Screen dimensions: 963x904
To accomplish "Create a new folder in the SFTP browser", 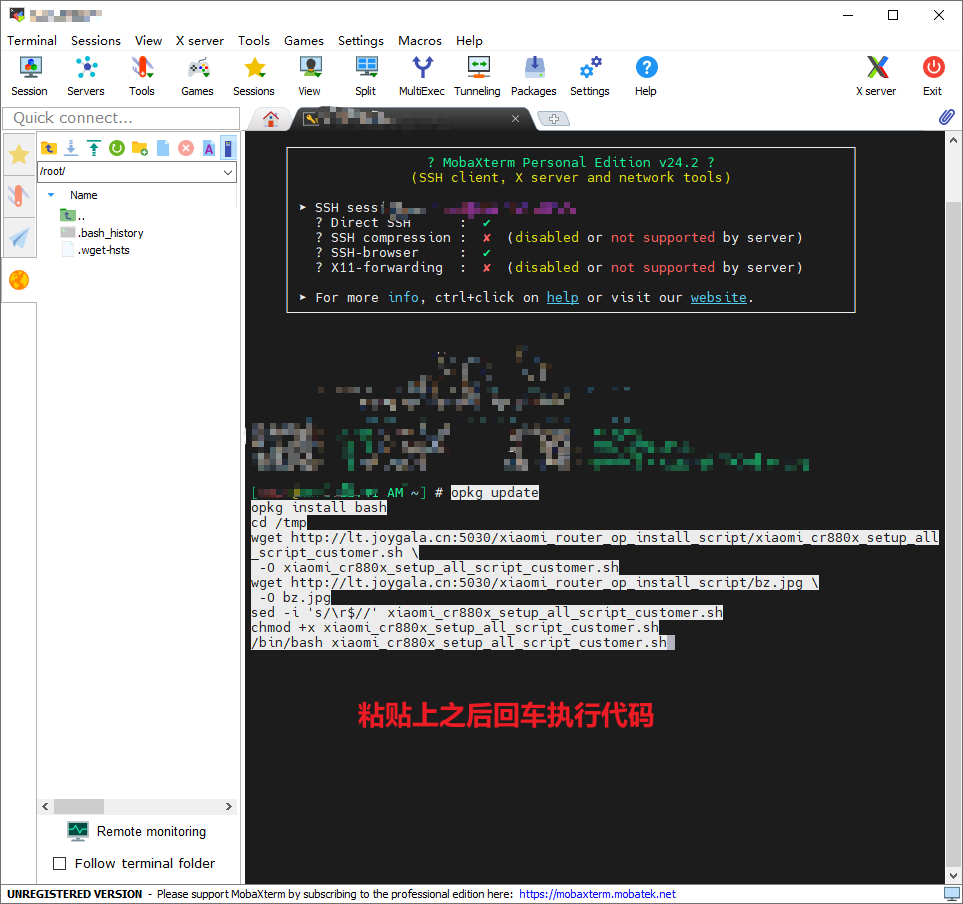I will tap(140, 148).
